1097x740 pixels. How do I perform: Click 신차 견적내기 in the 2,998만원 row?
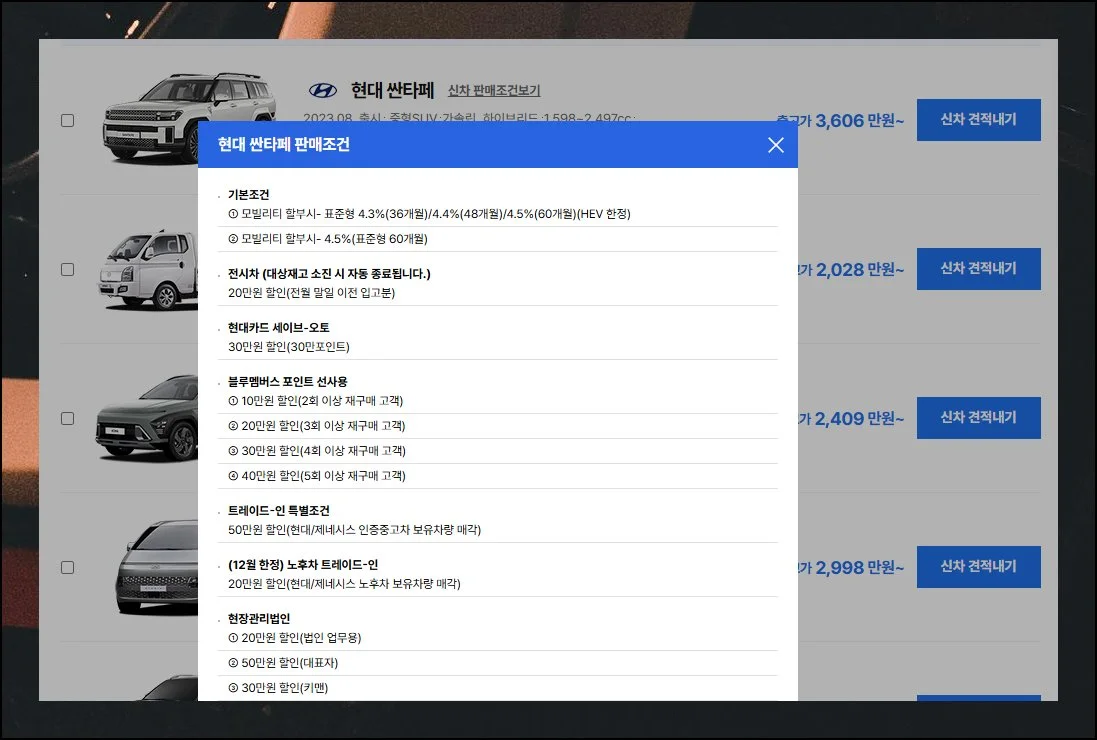(978, 567)
